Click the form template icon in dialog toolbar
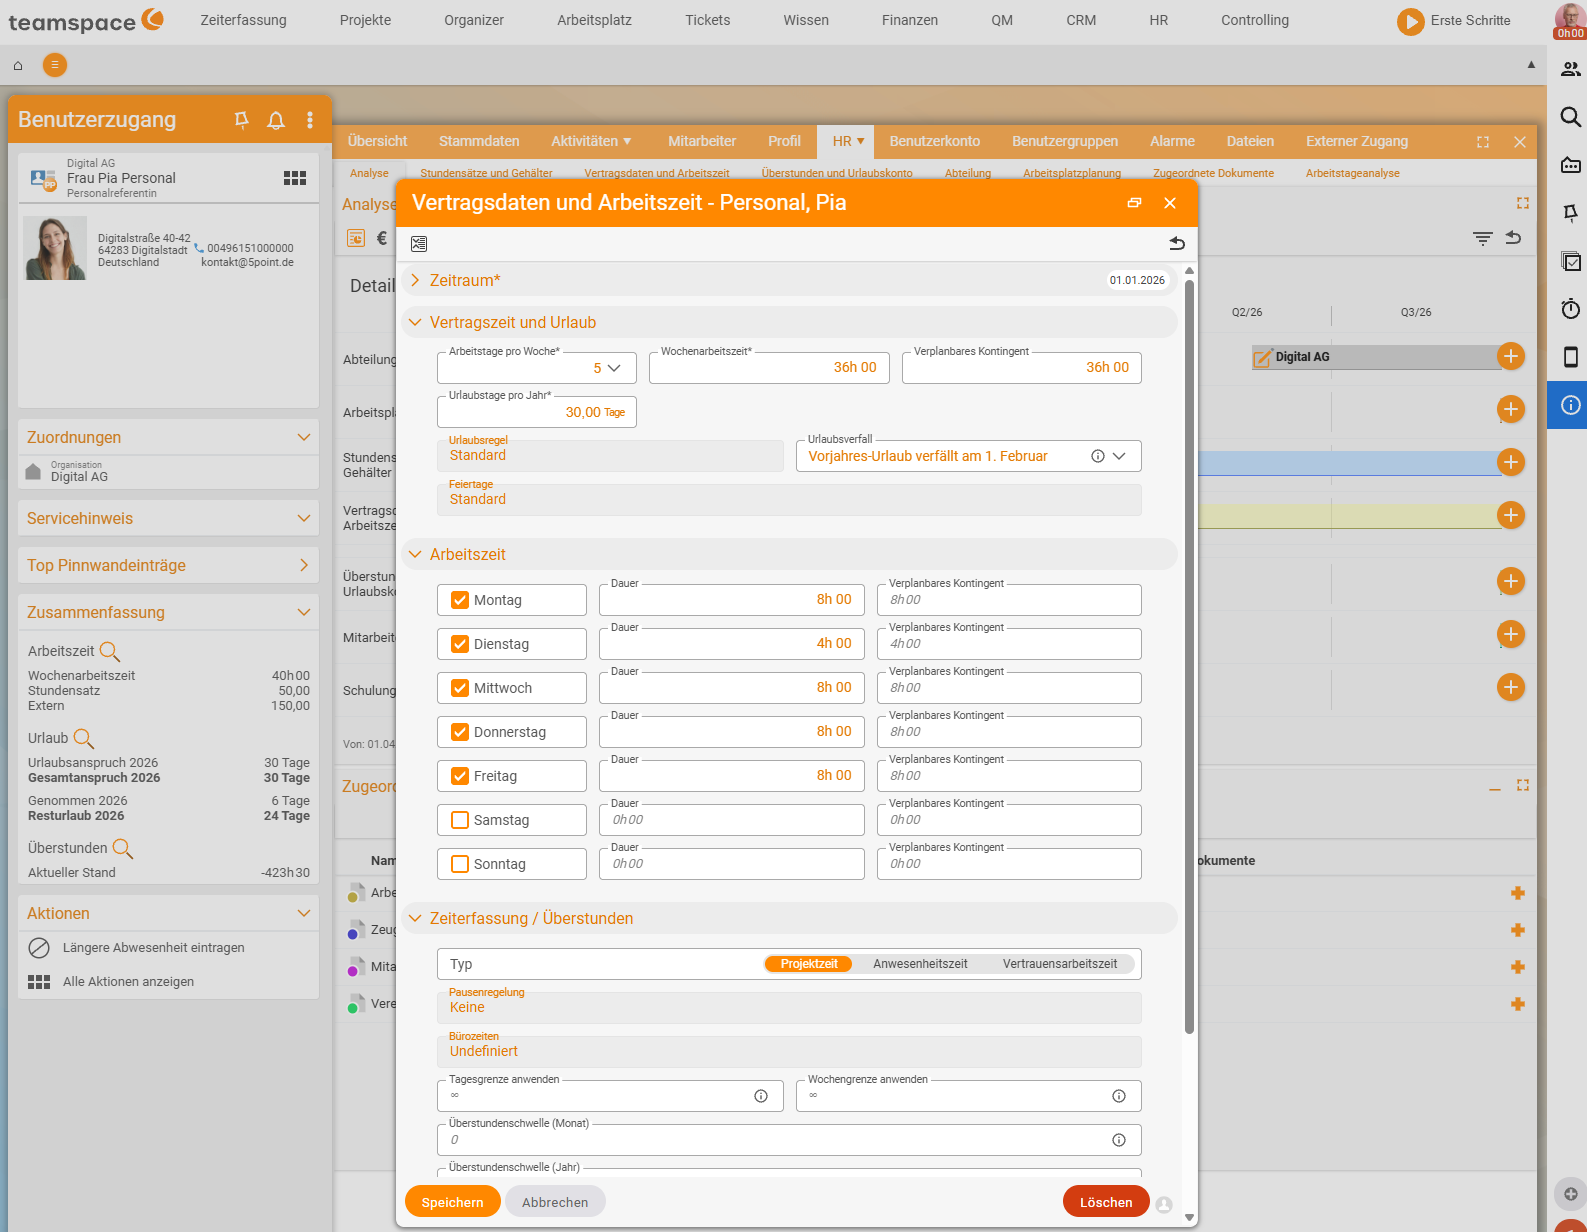This screenshot has width=1587, height=1232. coord(419,244)
